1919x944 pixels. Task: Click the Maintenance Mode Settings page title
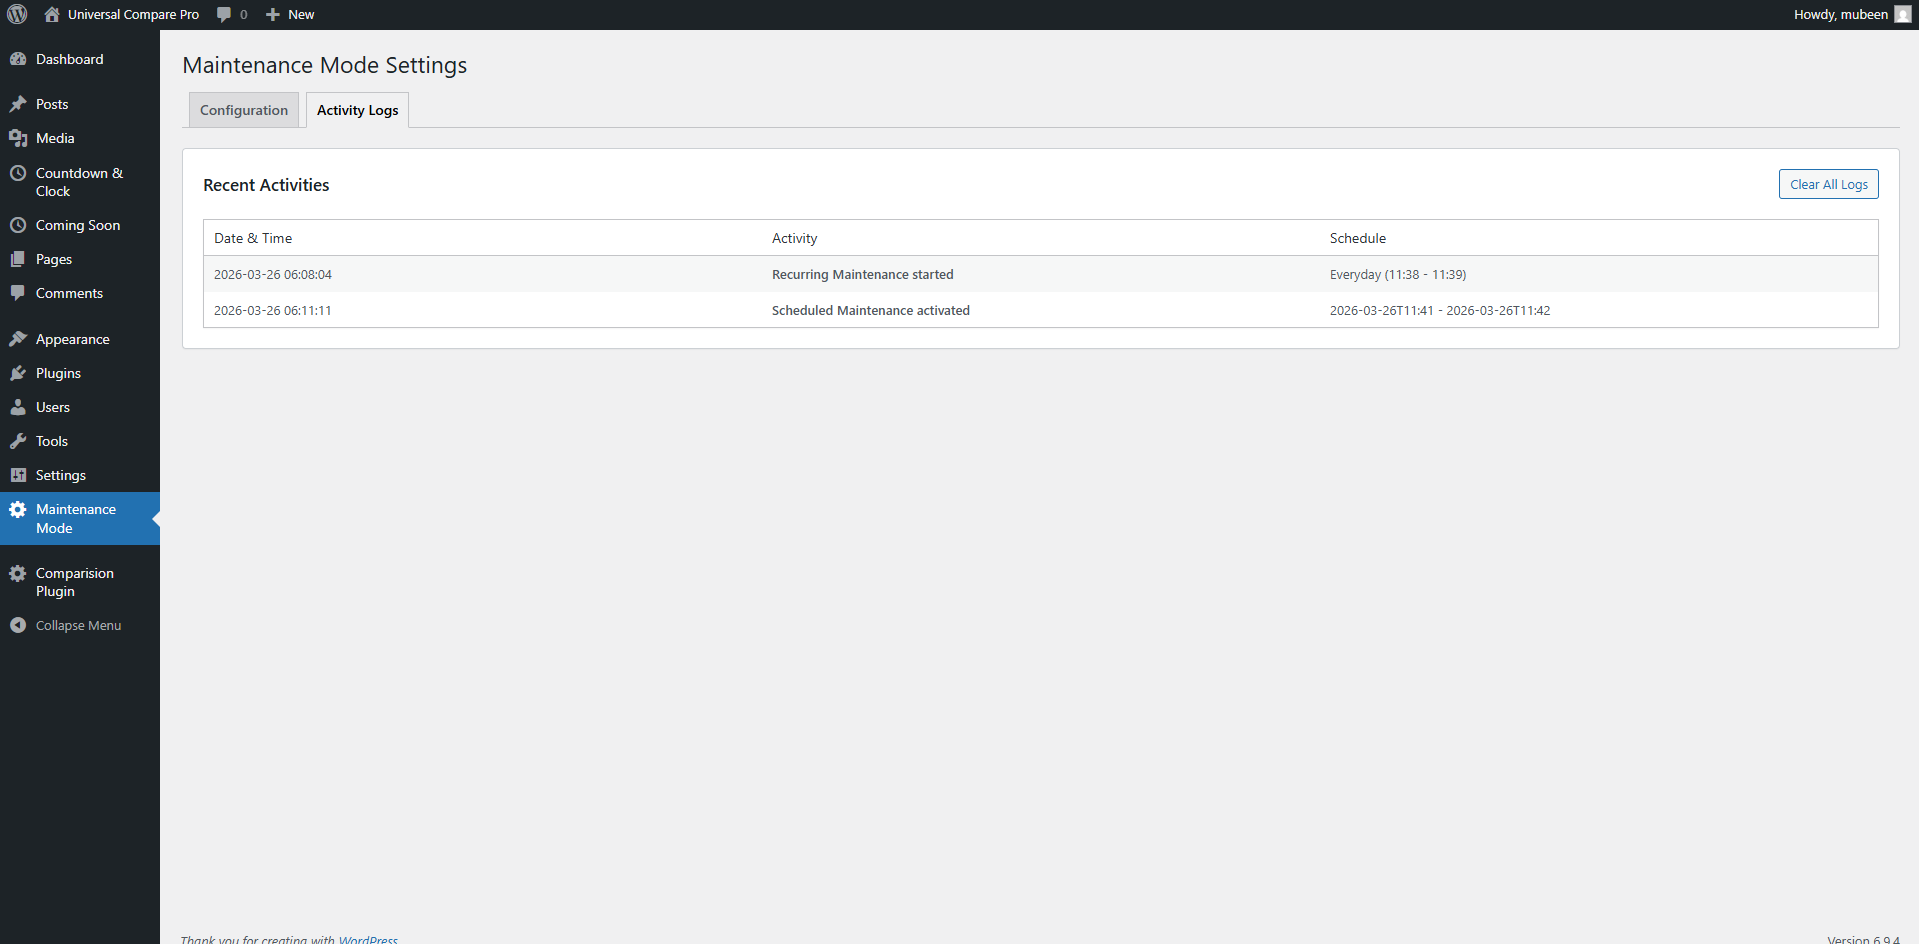[325, 65]
